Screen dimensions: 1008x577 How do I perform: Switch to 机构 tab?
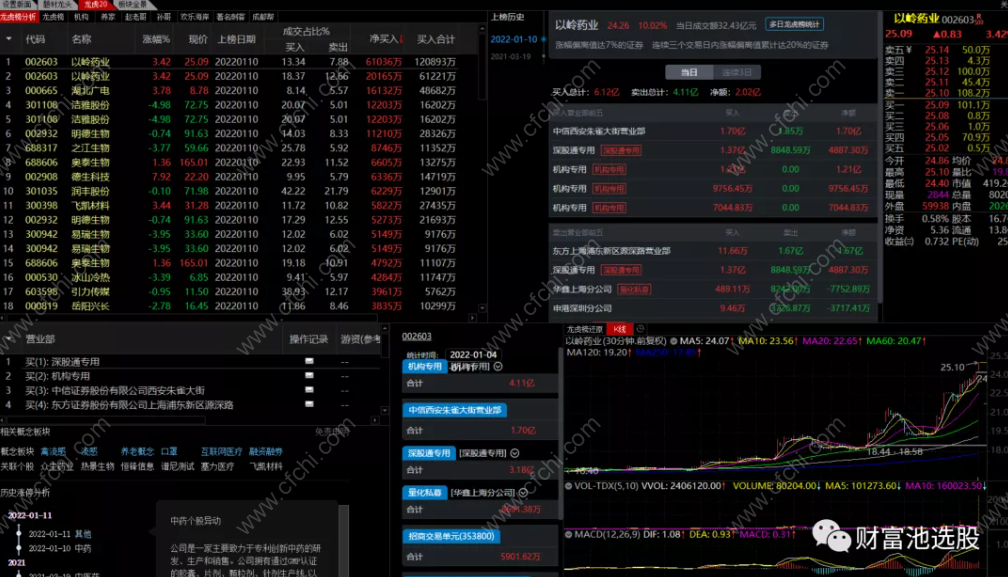pos(81,17)
